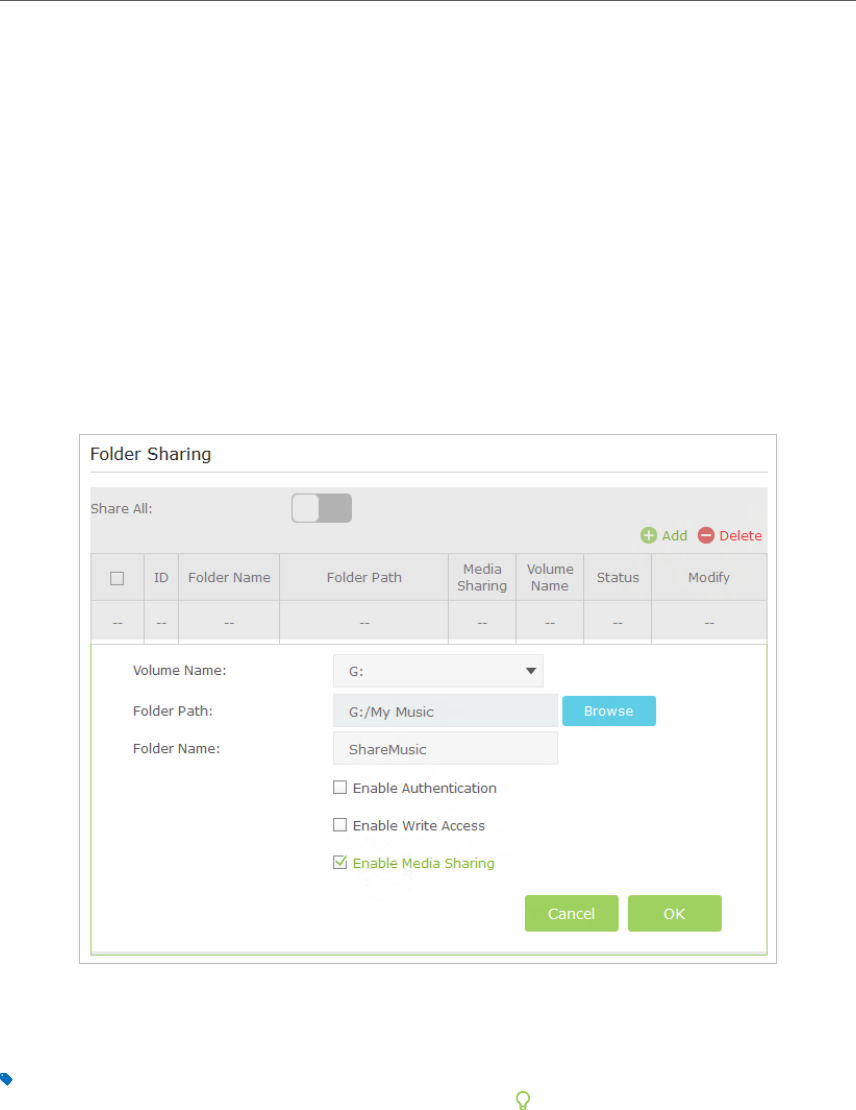This screenshot has width=856, height=1110.
Task: Enable Authentication checkbox
Action: tap(340, 788)
